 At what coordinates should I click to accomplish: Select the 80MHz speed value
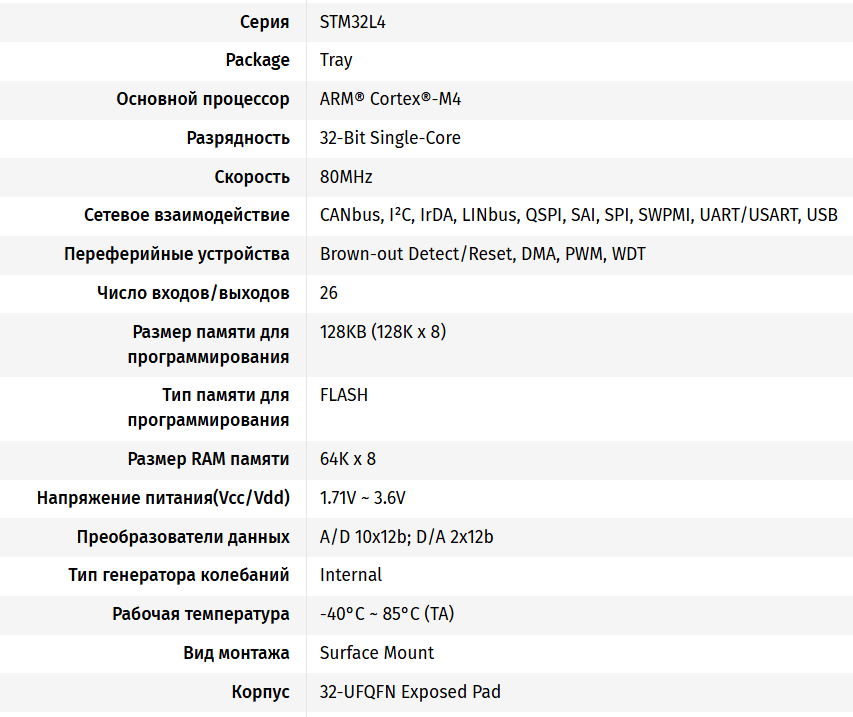346,177
